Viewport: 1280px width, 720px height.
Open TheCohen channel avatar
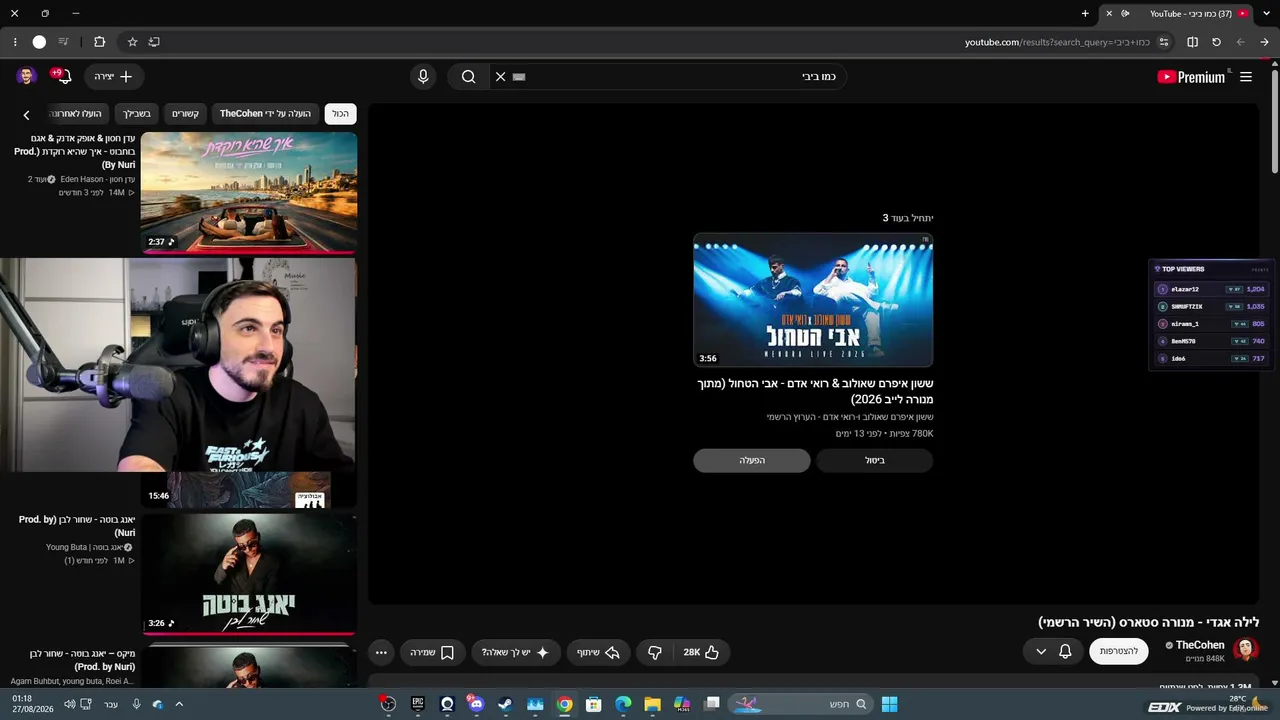(x=1246, y=651)
